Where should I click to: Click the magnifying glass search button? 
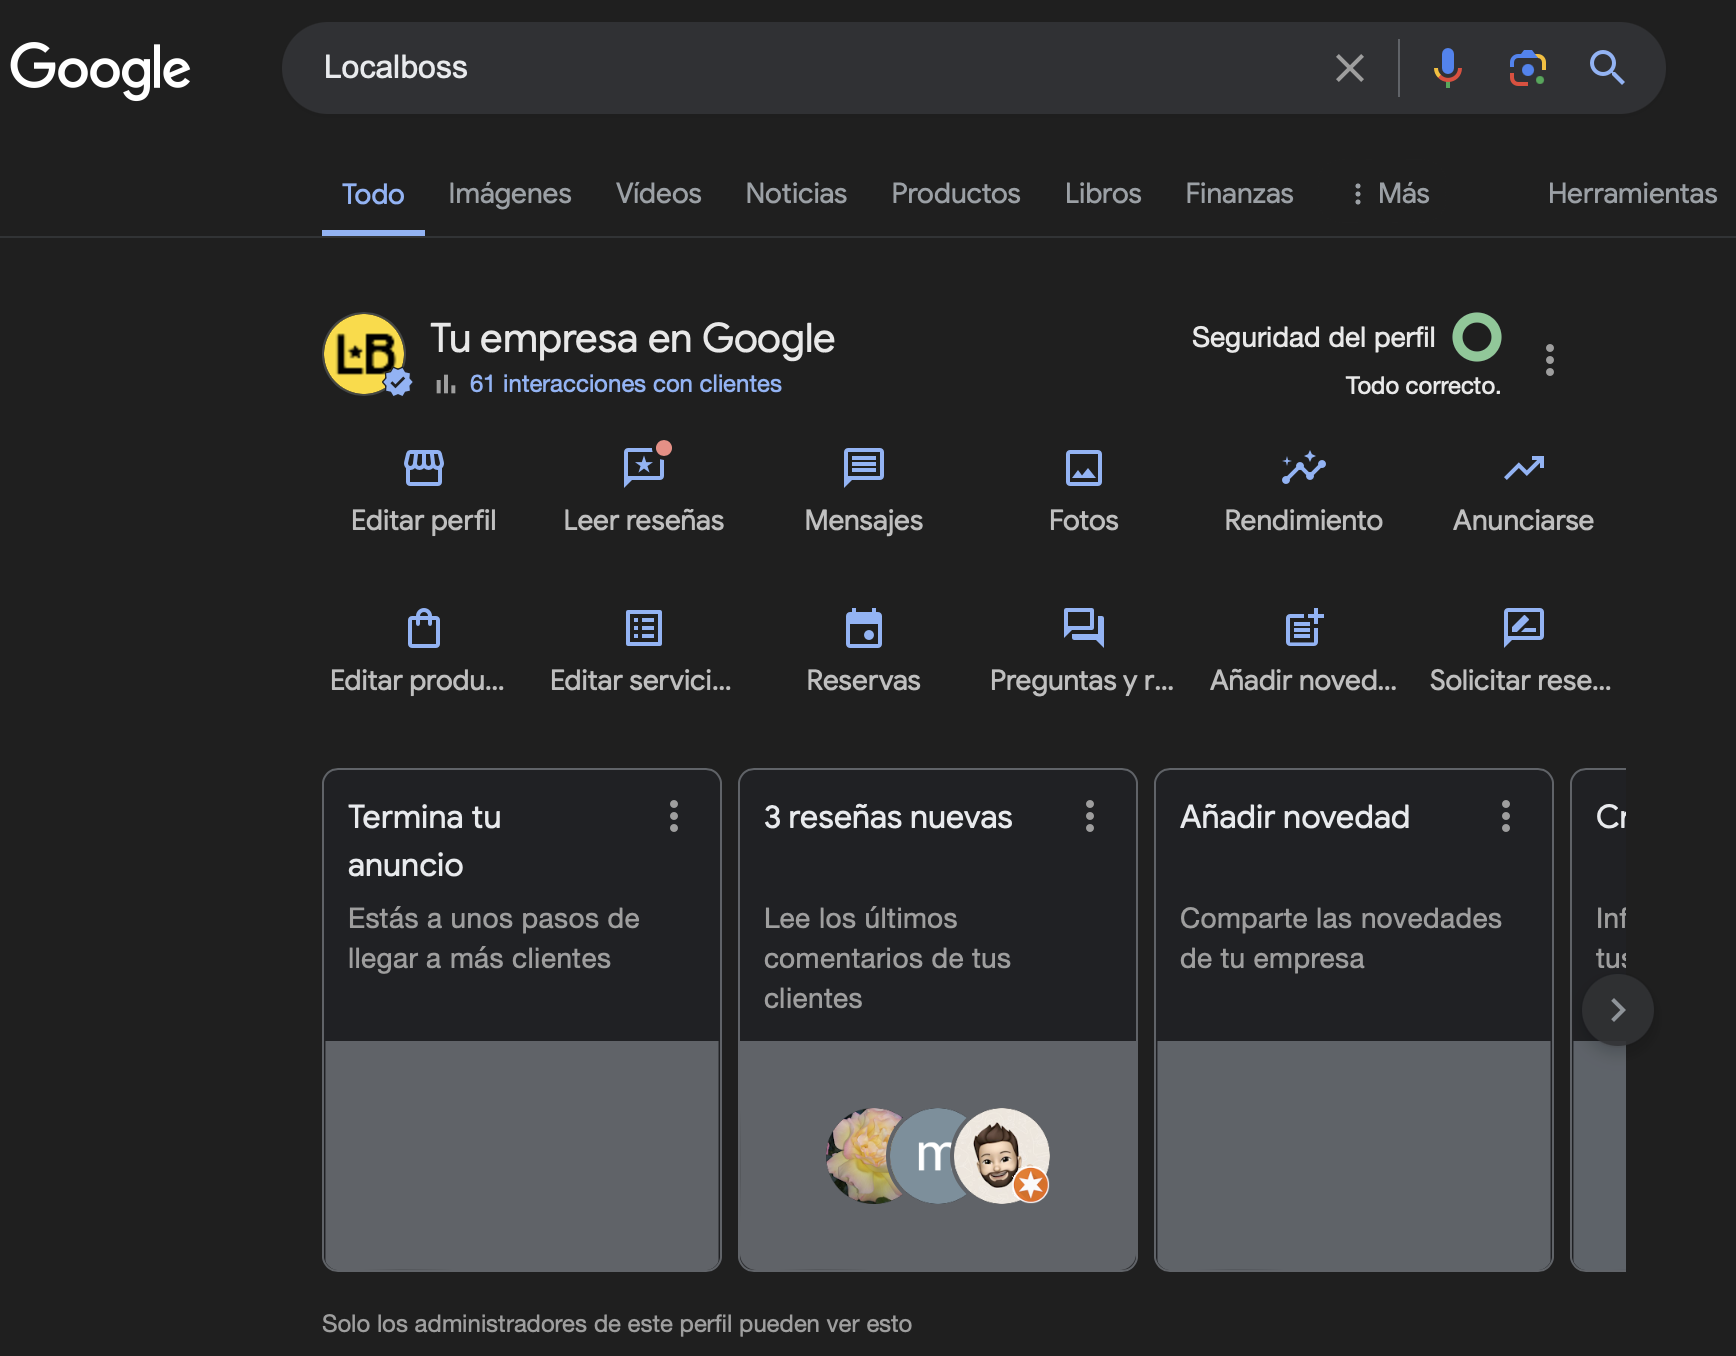point(1606,68)
